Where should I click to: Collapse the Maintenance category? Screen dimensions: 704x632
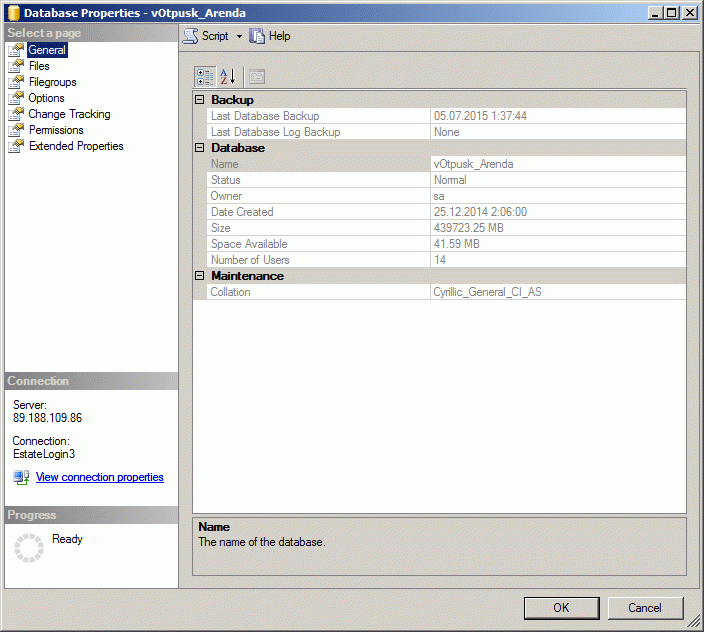coord(200,276)
